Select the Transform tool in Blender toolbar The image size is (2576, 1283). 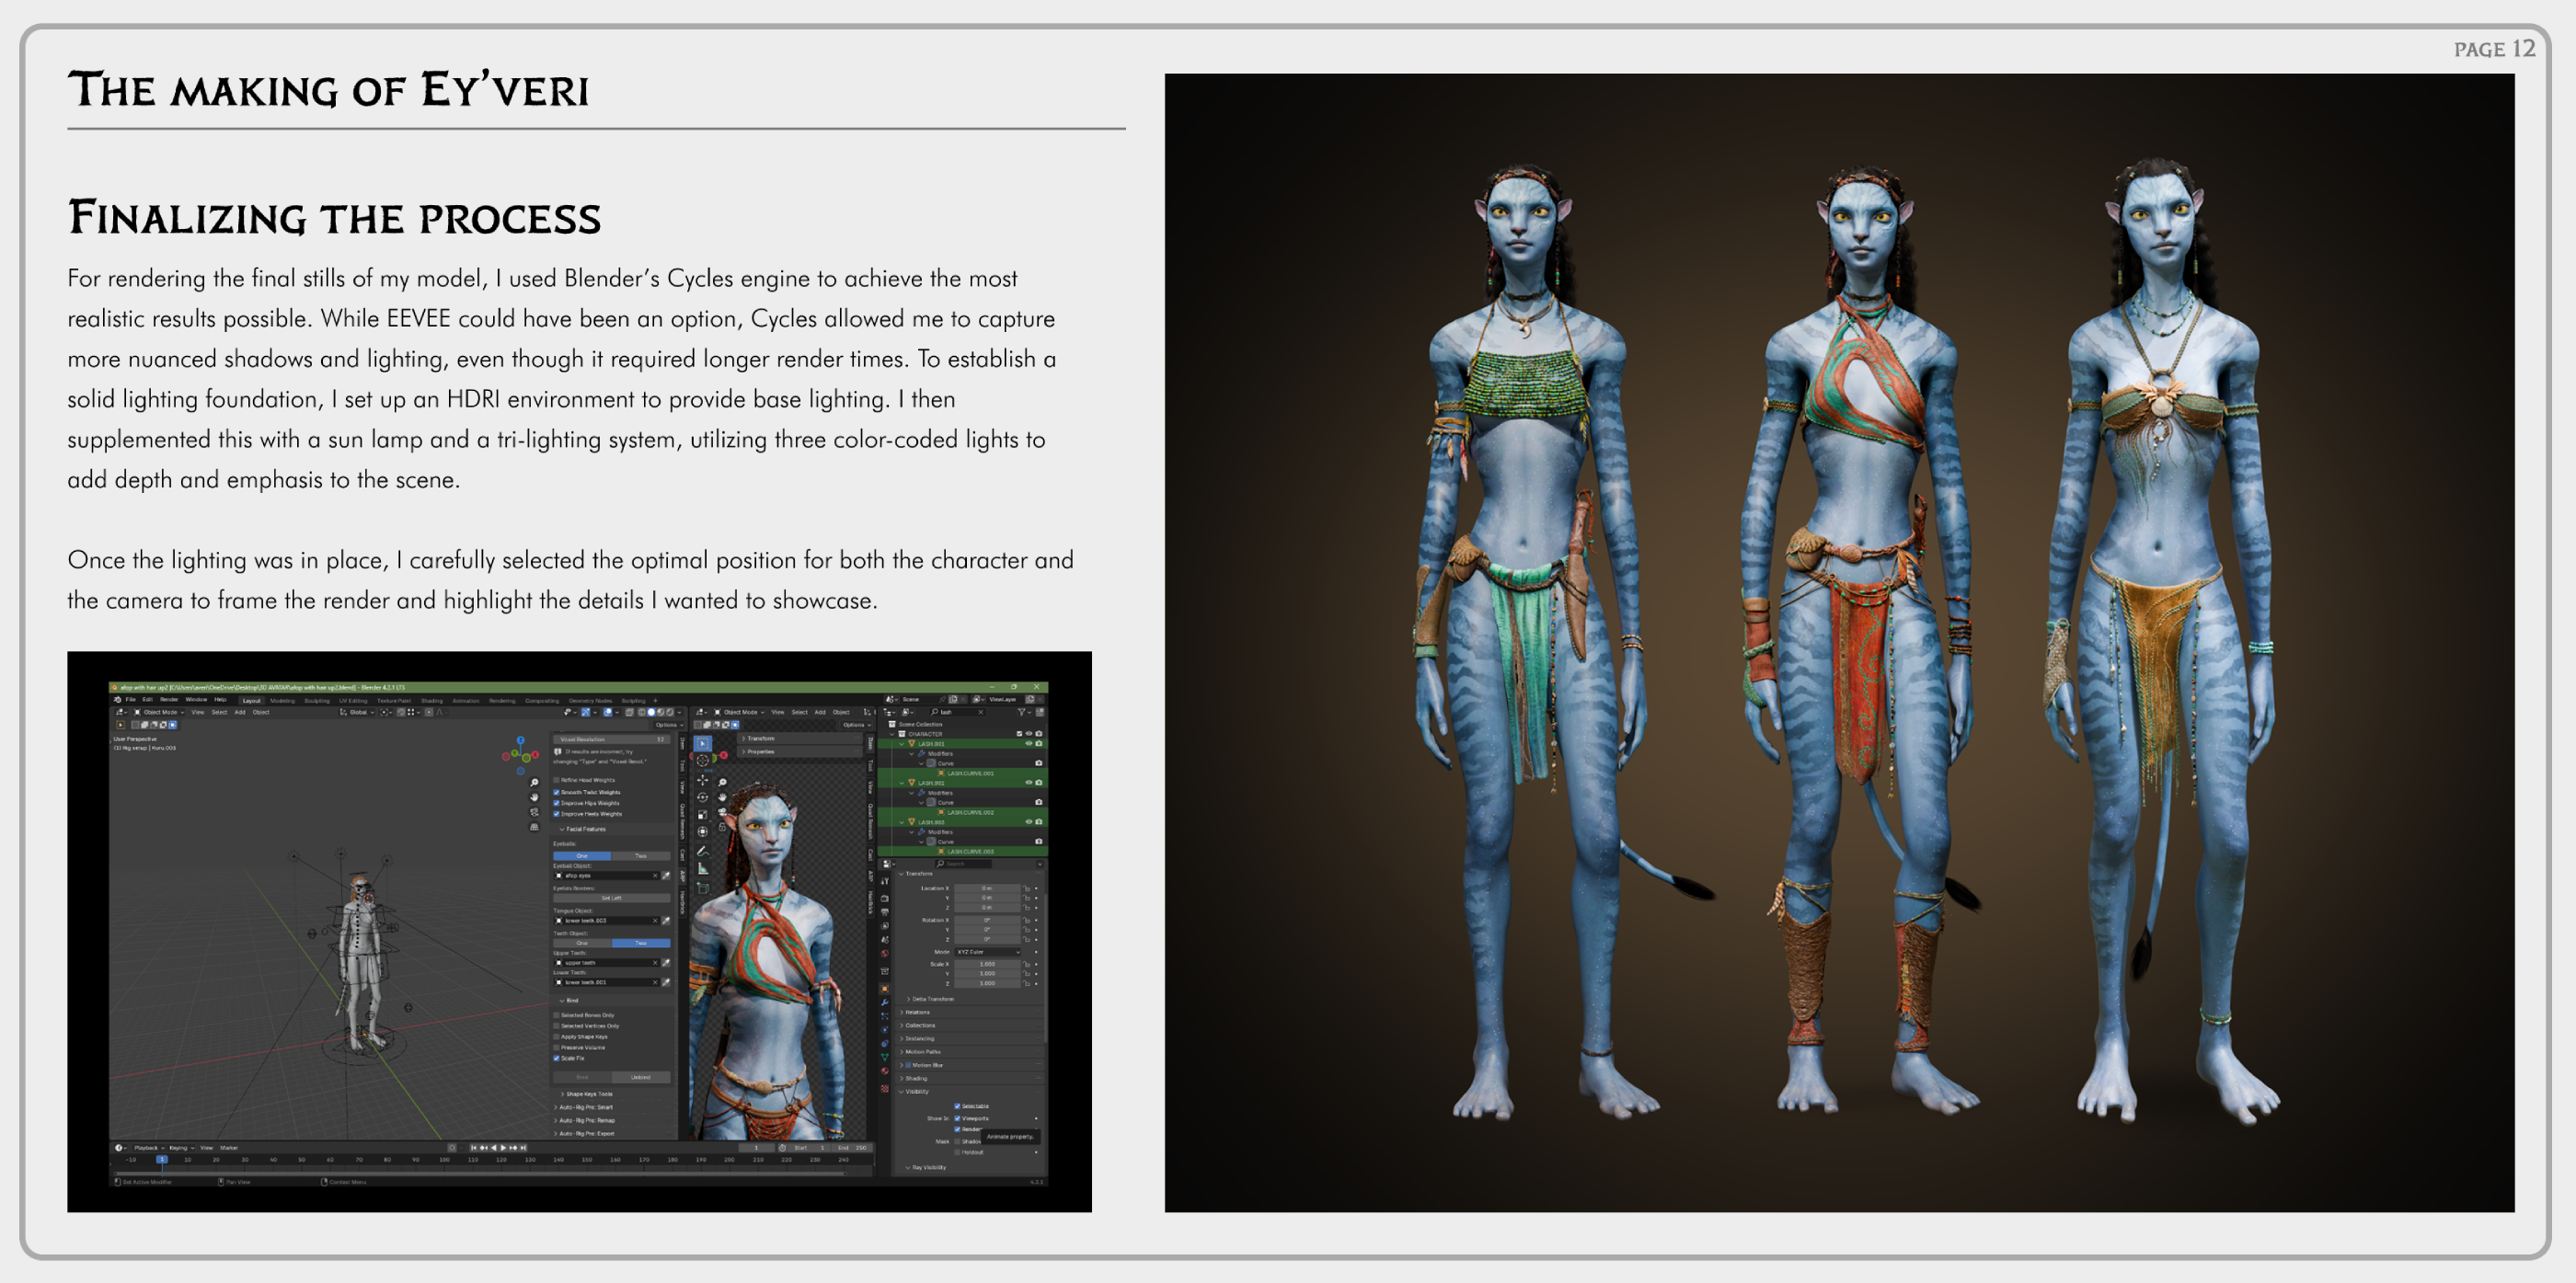click(703, 832)
